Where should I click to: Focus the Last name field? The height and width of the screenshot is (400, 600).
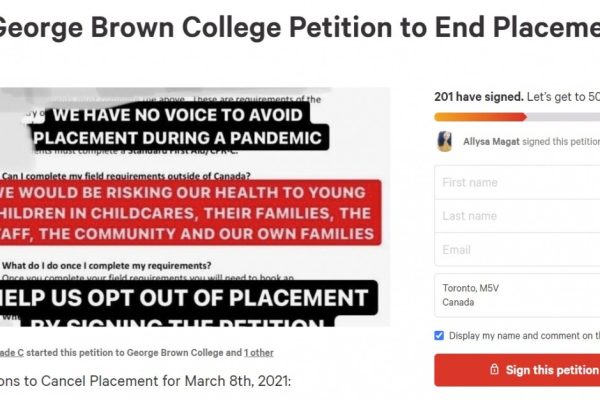click(x=517, y=216)
